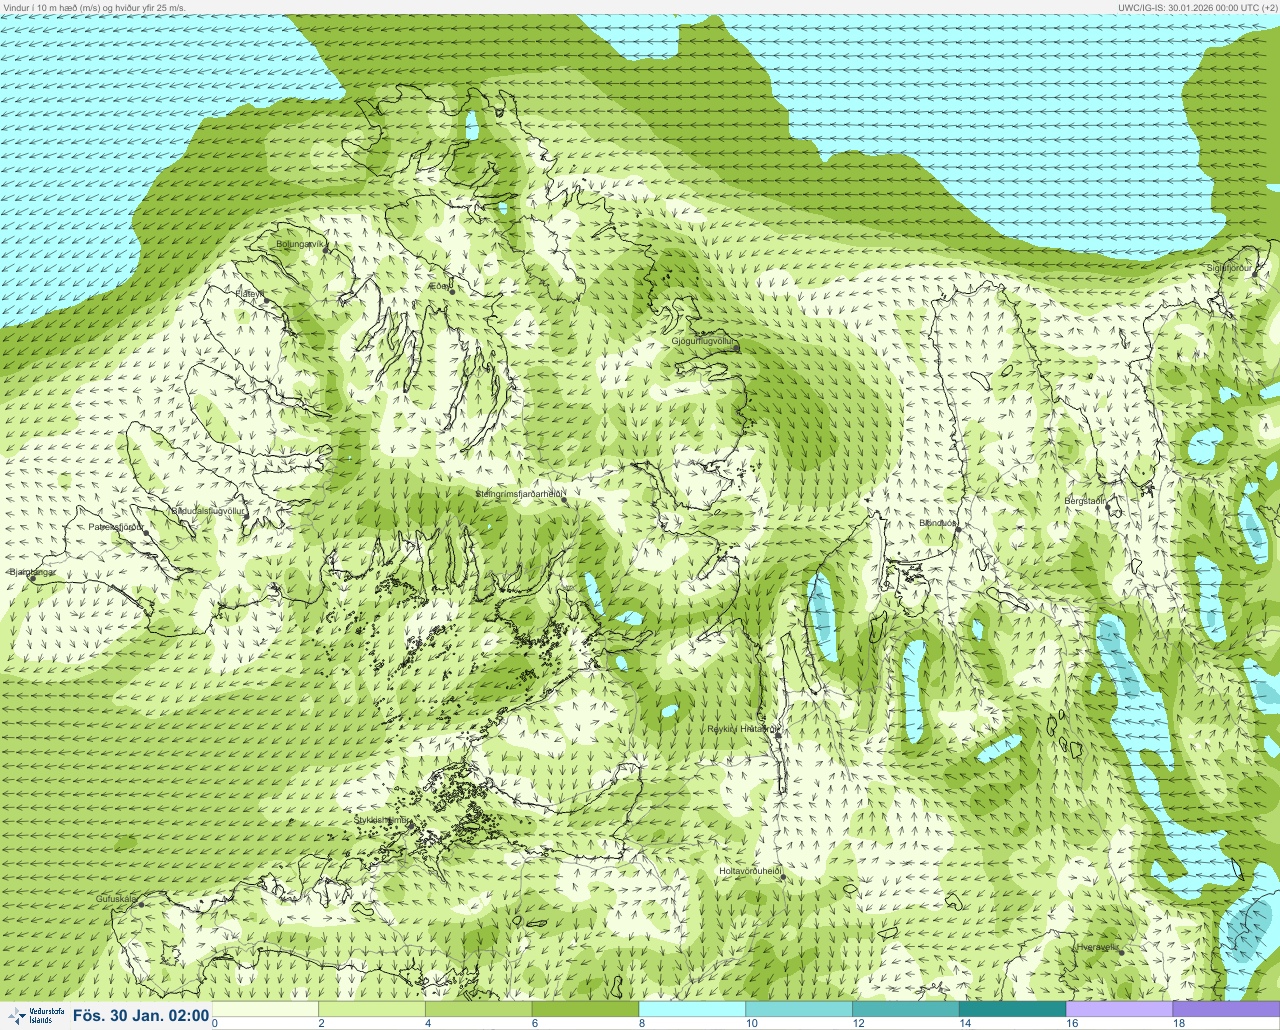Click the legend value 12
Screen dimensions: 1280x1030
[858, 1023]
